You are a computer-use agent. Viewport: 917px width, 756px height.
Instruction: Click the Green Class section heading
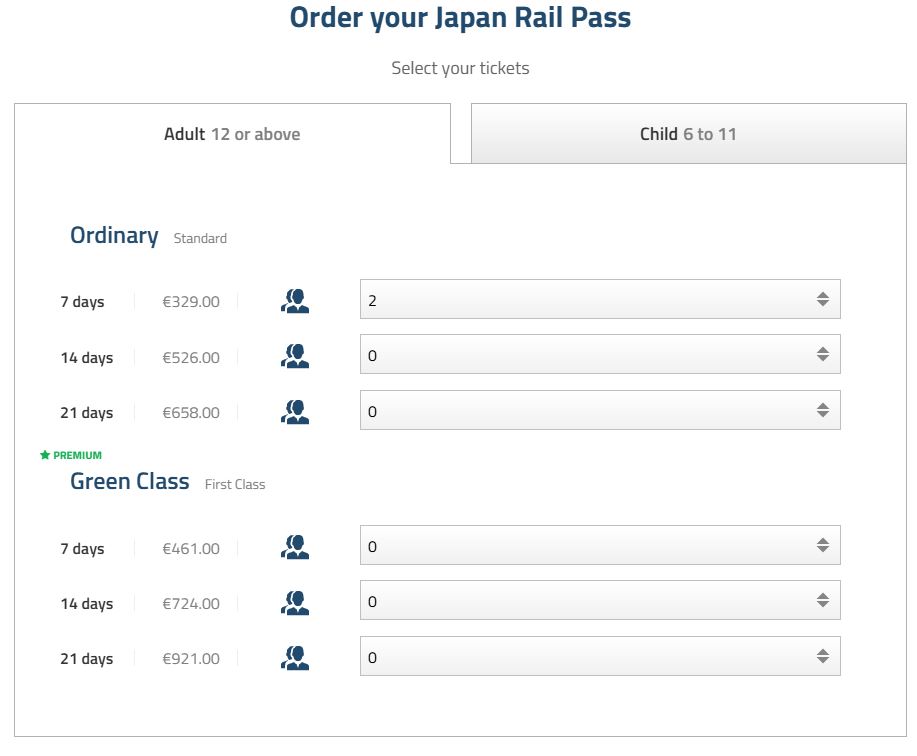coord(130,481)
